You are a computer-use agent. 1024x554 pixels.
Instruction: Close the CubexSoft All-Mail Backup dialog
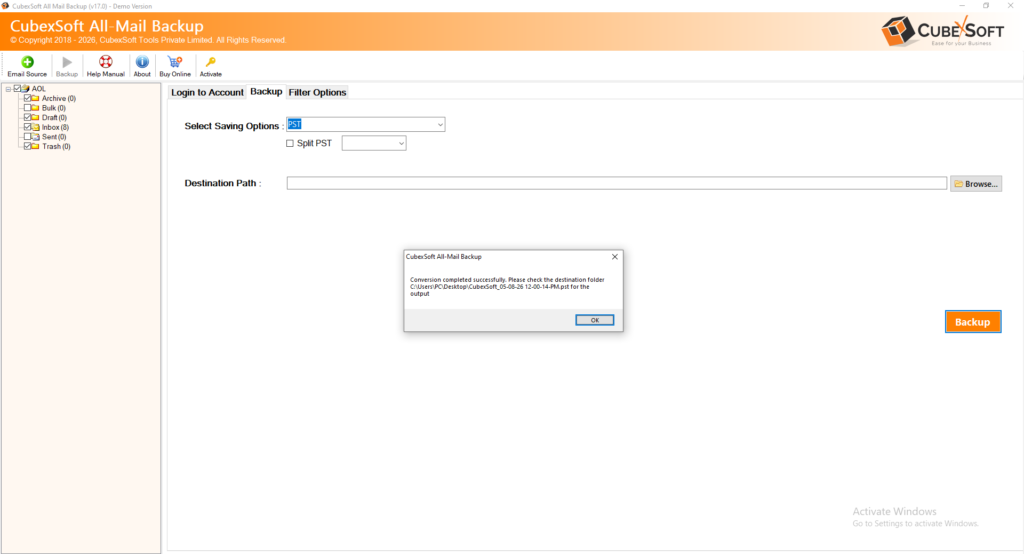click(615, 257)
